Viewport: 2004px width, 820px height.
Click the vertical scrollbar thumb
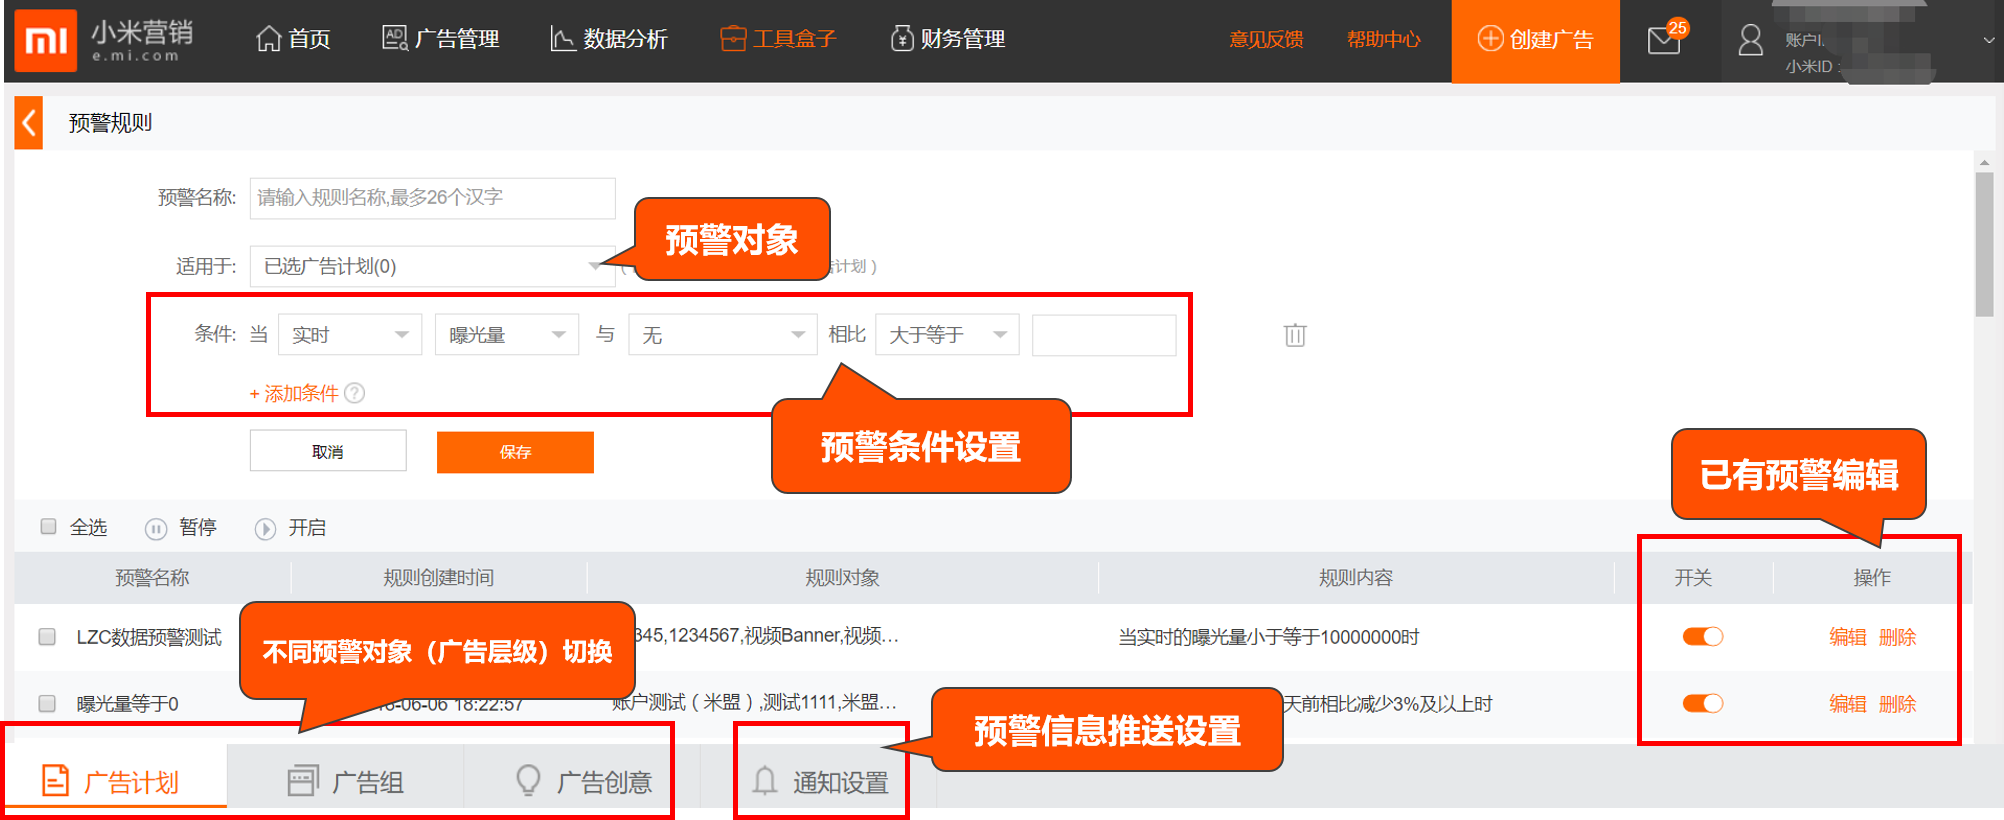coord(1984,245)
